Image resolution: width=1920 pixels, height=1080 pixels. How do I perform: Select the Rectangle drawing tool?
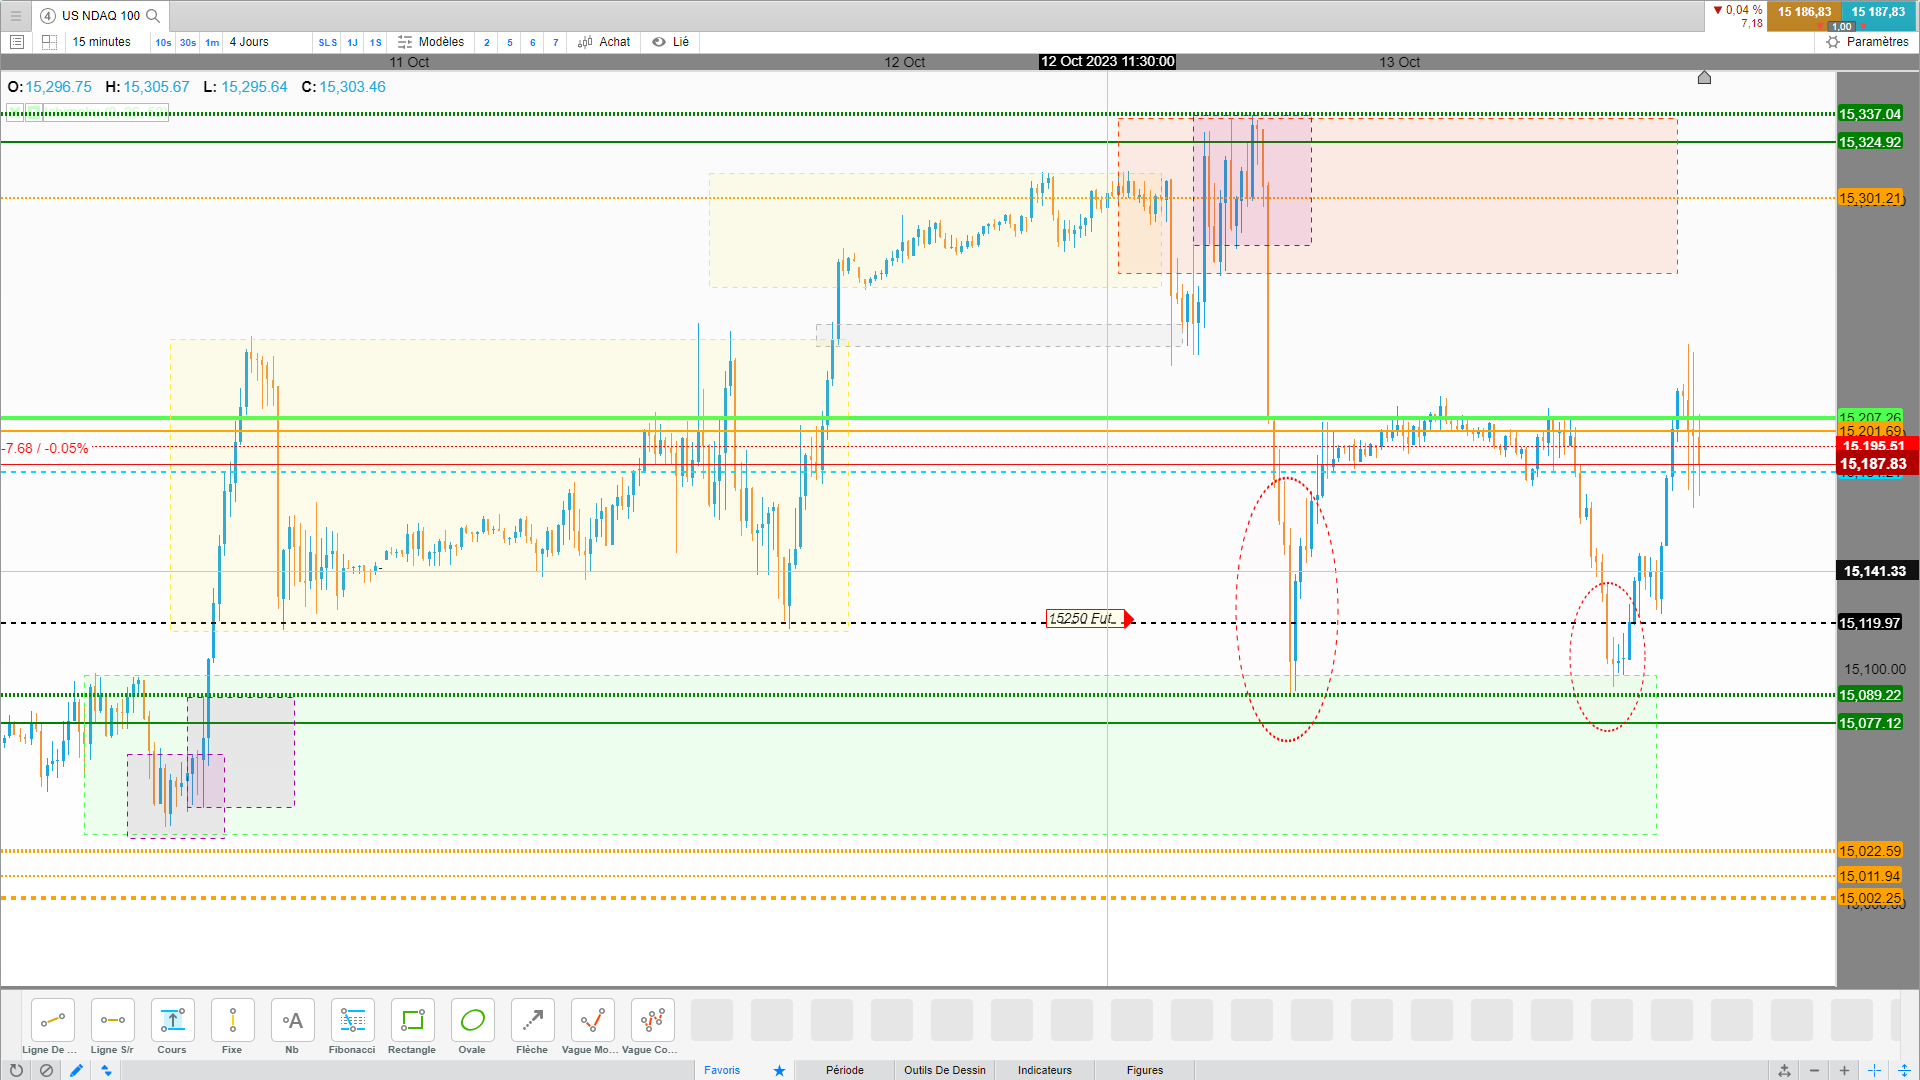412,1021
